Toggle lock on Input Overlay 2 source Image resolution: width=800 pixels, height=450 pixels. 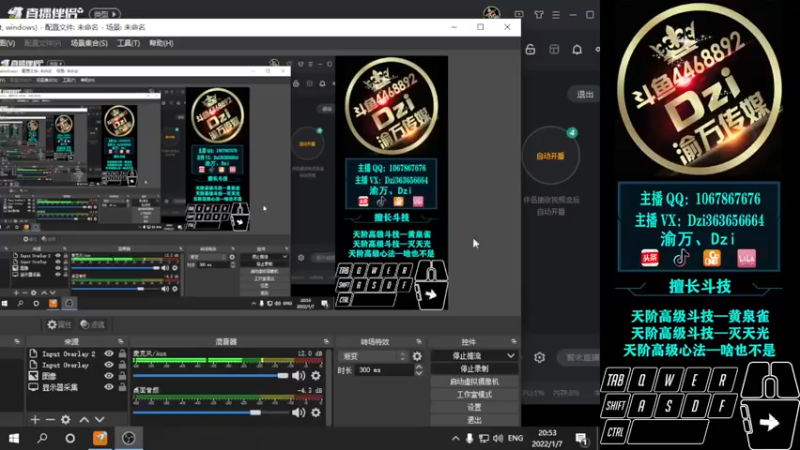pyautogui.click(x=122, y=354)
